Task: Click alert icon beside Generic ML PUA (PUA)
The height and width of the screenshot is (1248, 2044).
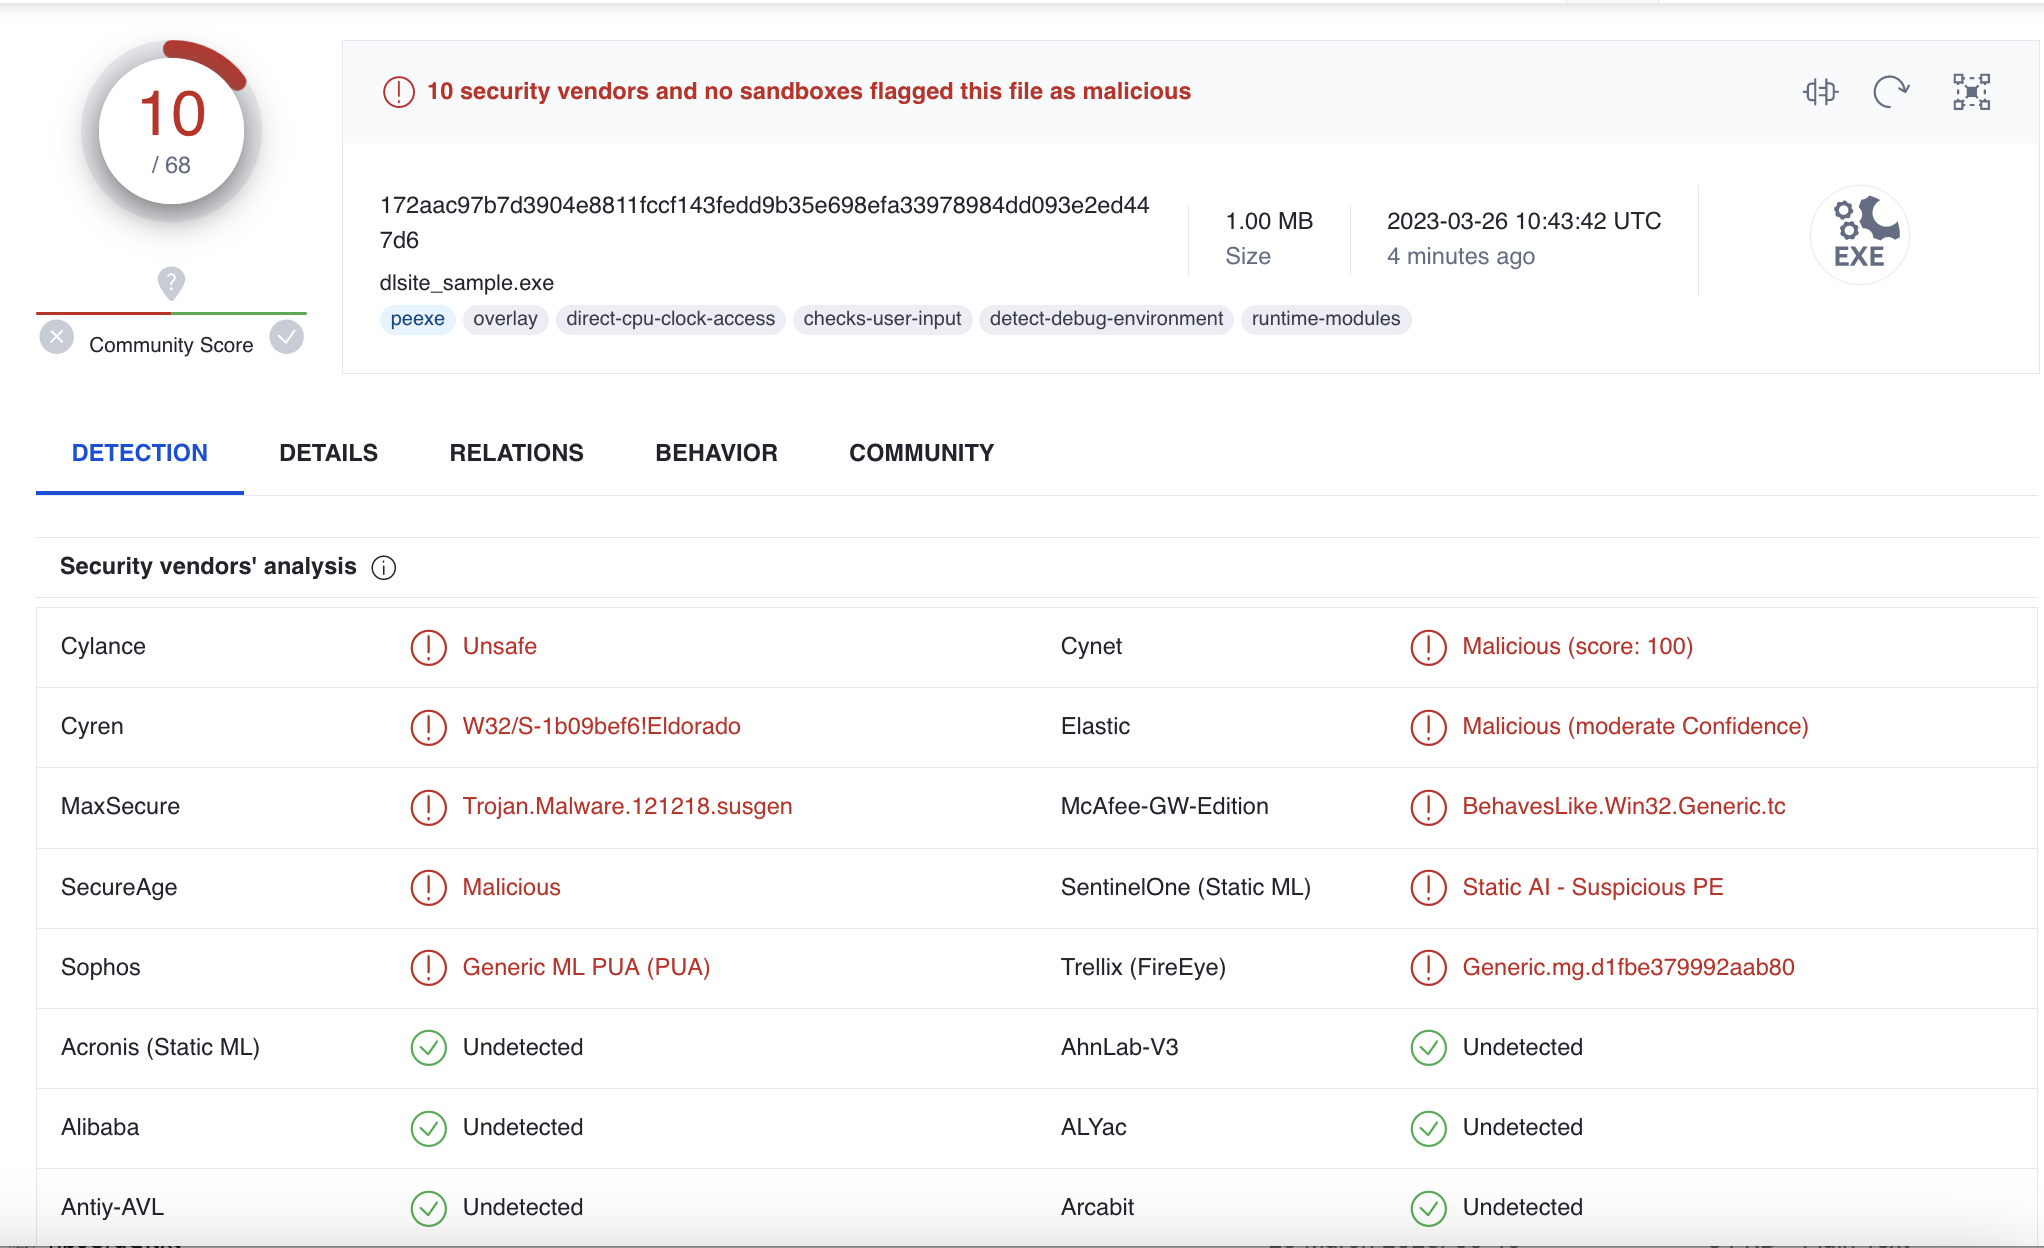Action: pos(428,967)
